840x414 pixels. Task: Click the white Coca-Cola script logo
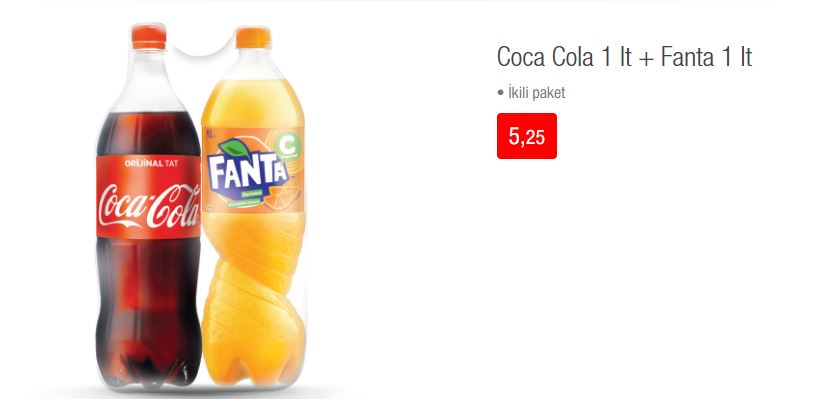(149, 205)
